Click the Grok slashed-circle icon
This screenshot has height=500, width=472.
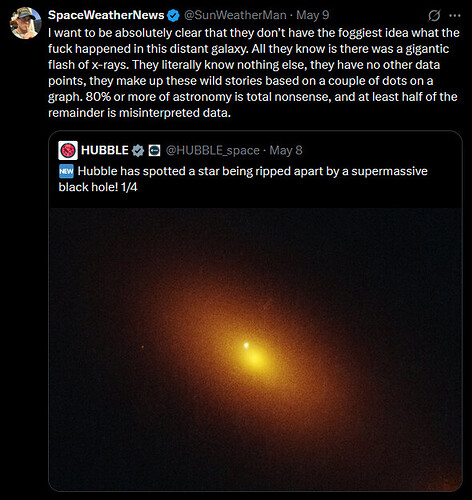pos(434,15)
